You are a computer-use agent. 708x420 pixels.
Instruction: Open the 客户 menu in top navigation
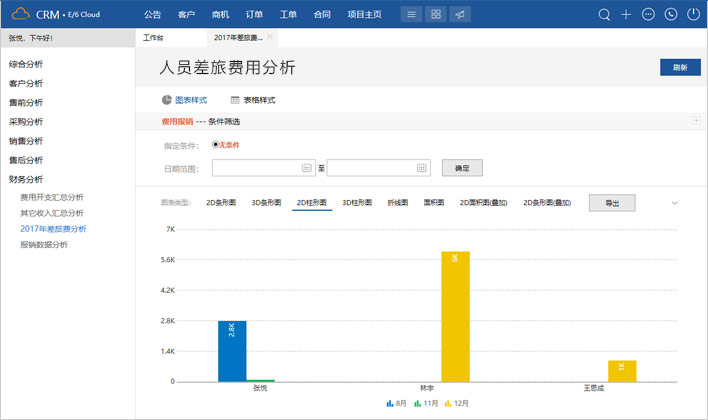(x=186, y=15)
